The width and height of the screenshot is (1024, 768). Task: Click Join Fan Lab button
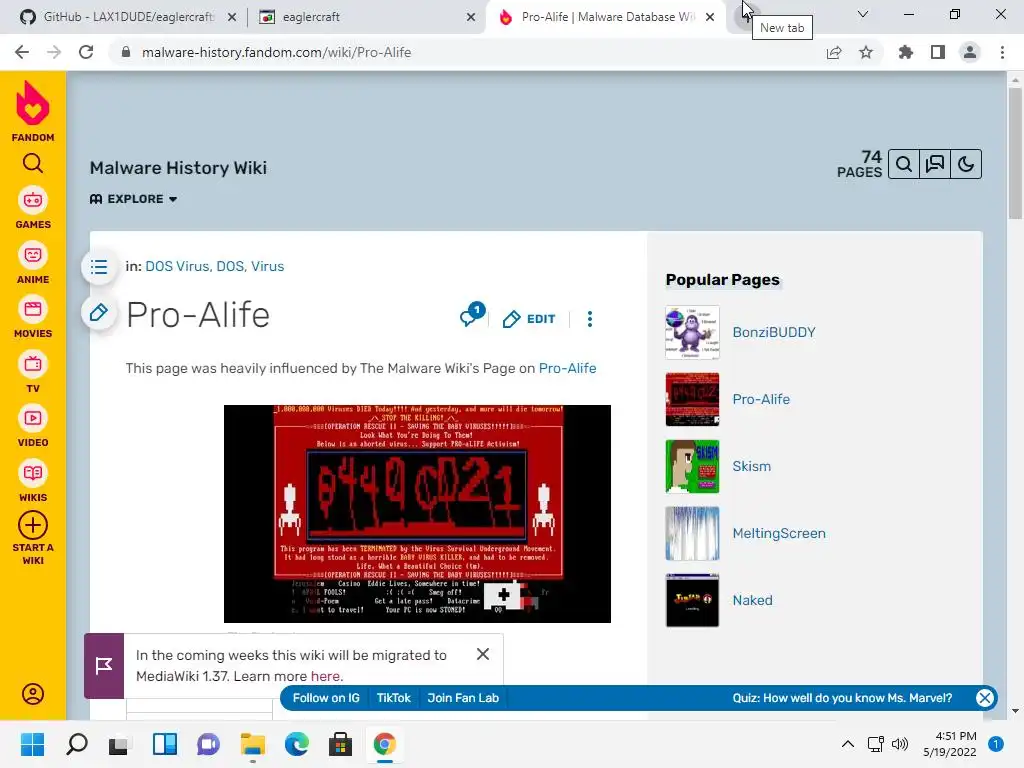click(x=463, y=697)
